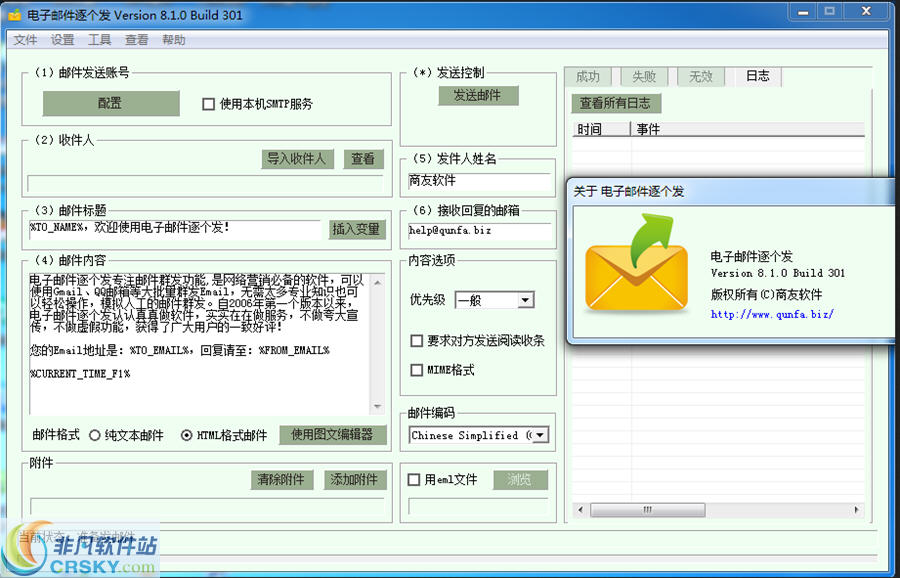900x578 pixels.
Task: Click the Version 8.1.0 Build 301 text in About
Action: pos(778,273)
